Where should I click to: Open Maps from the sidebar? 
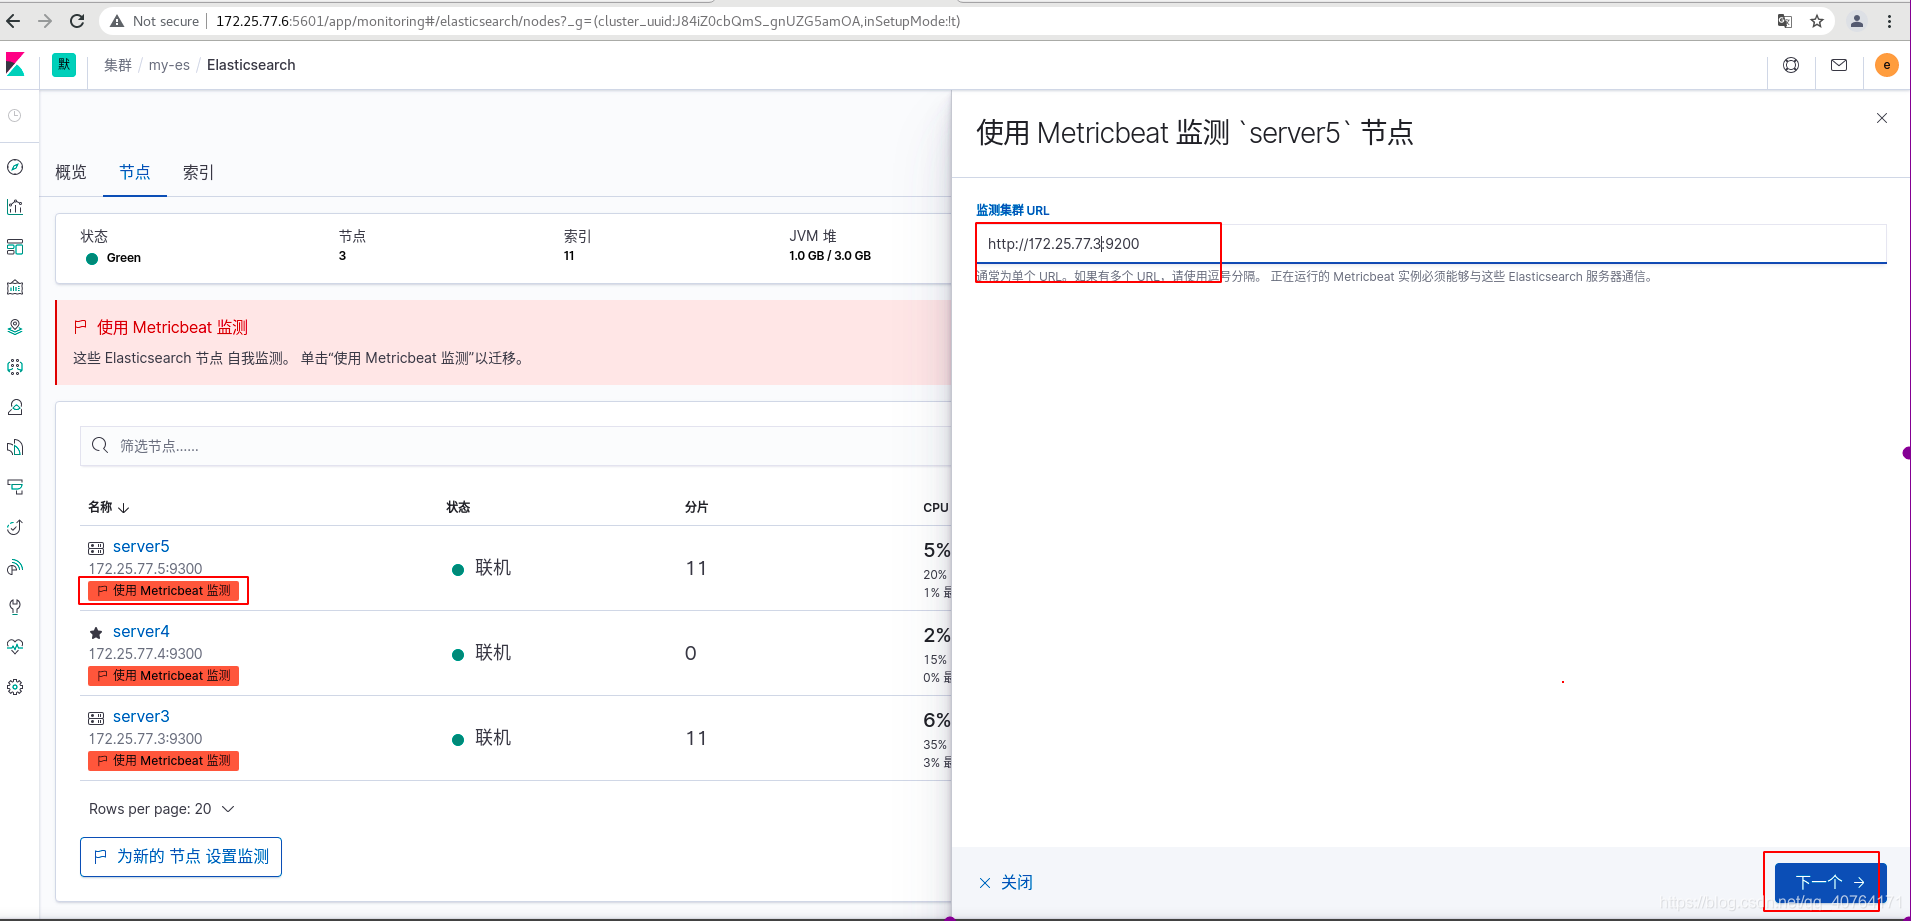15,327
